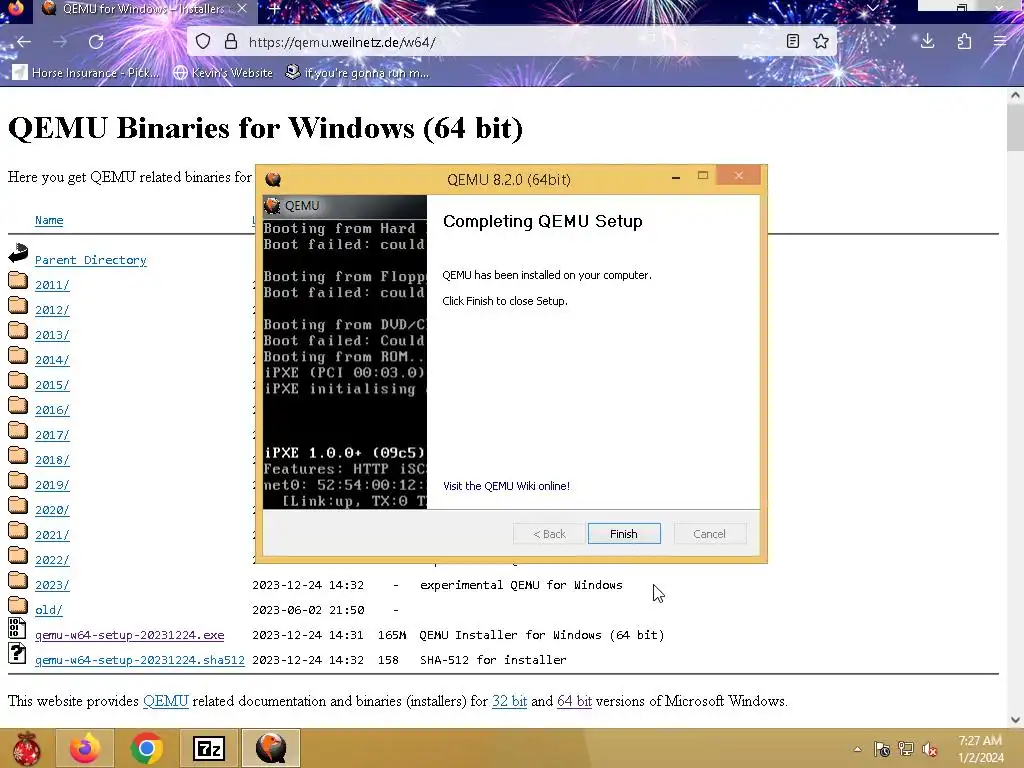Click the folder icon beside old/

(x=18, y=605)
